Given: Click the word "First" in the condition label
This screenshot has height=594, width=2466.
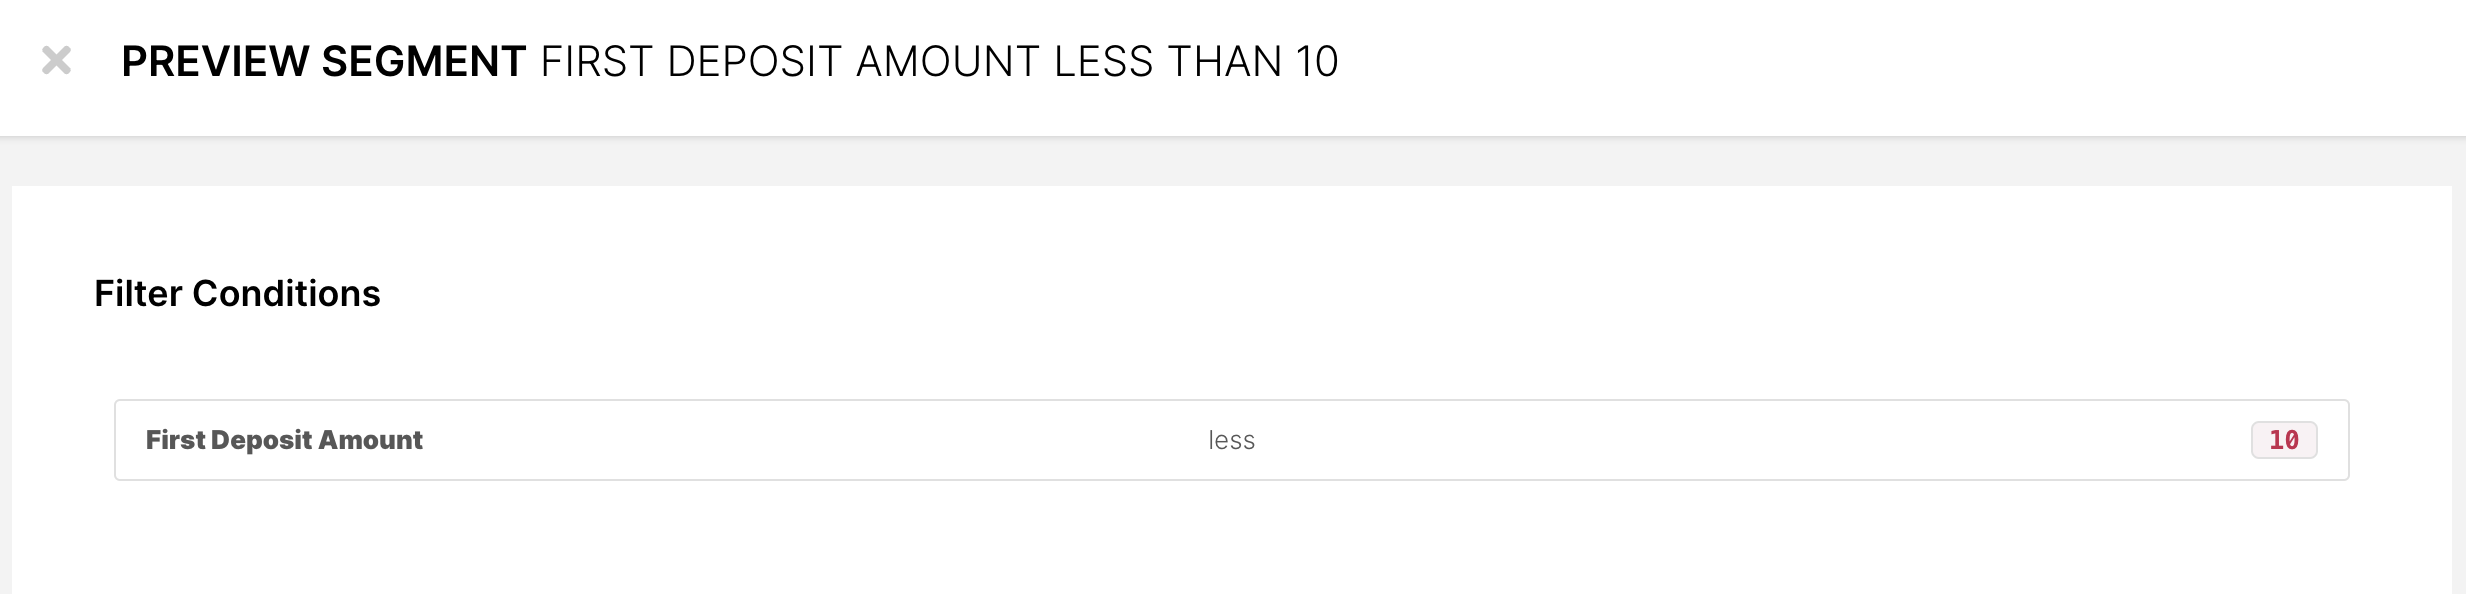Looking at the screenshot, I should click(175, 440).
